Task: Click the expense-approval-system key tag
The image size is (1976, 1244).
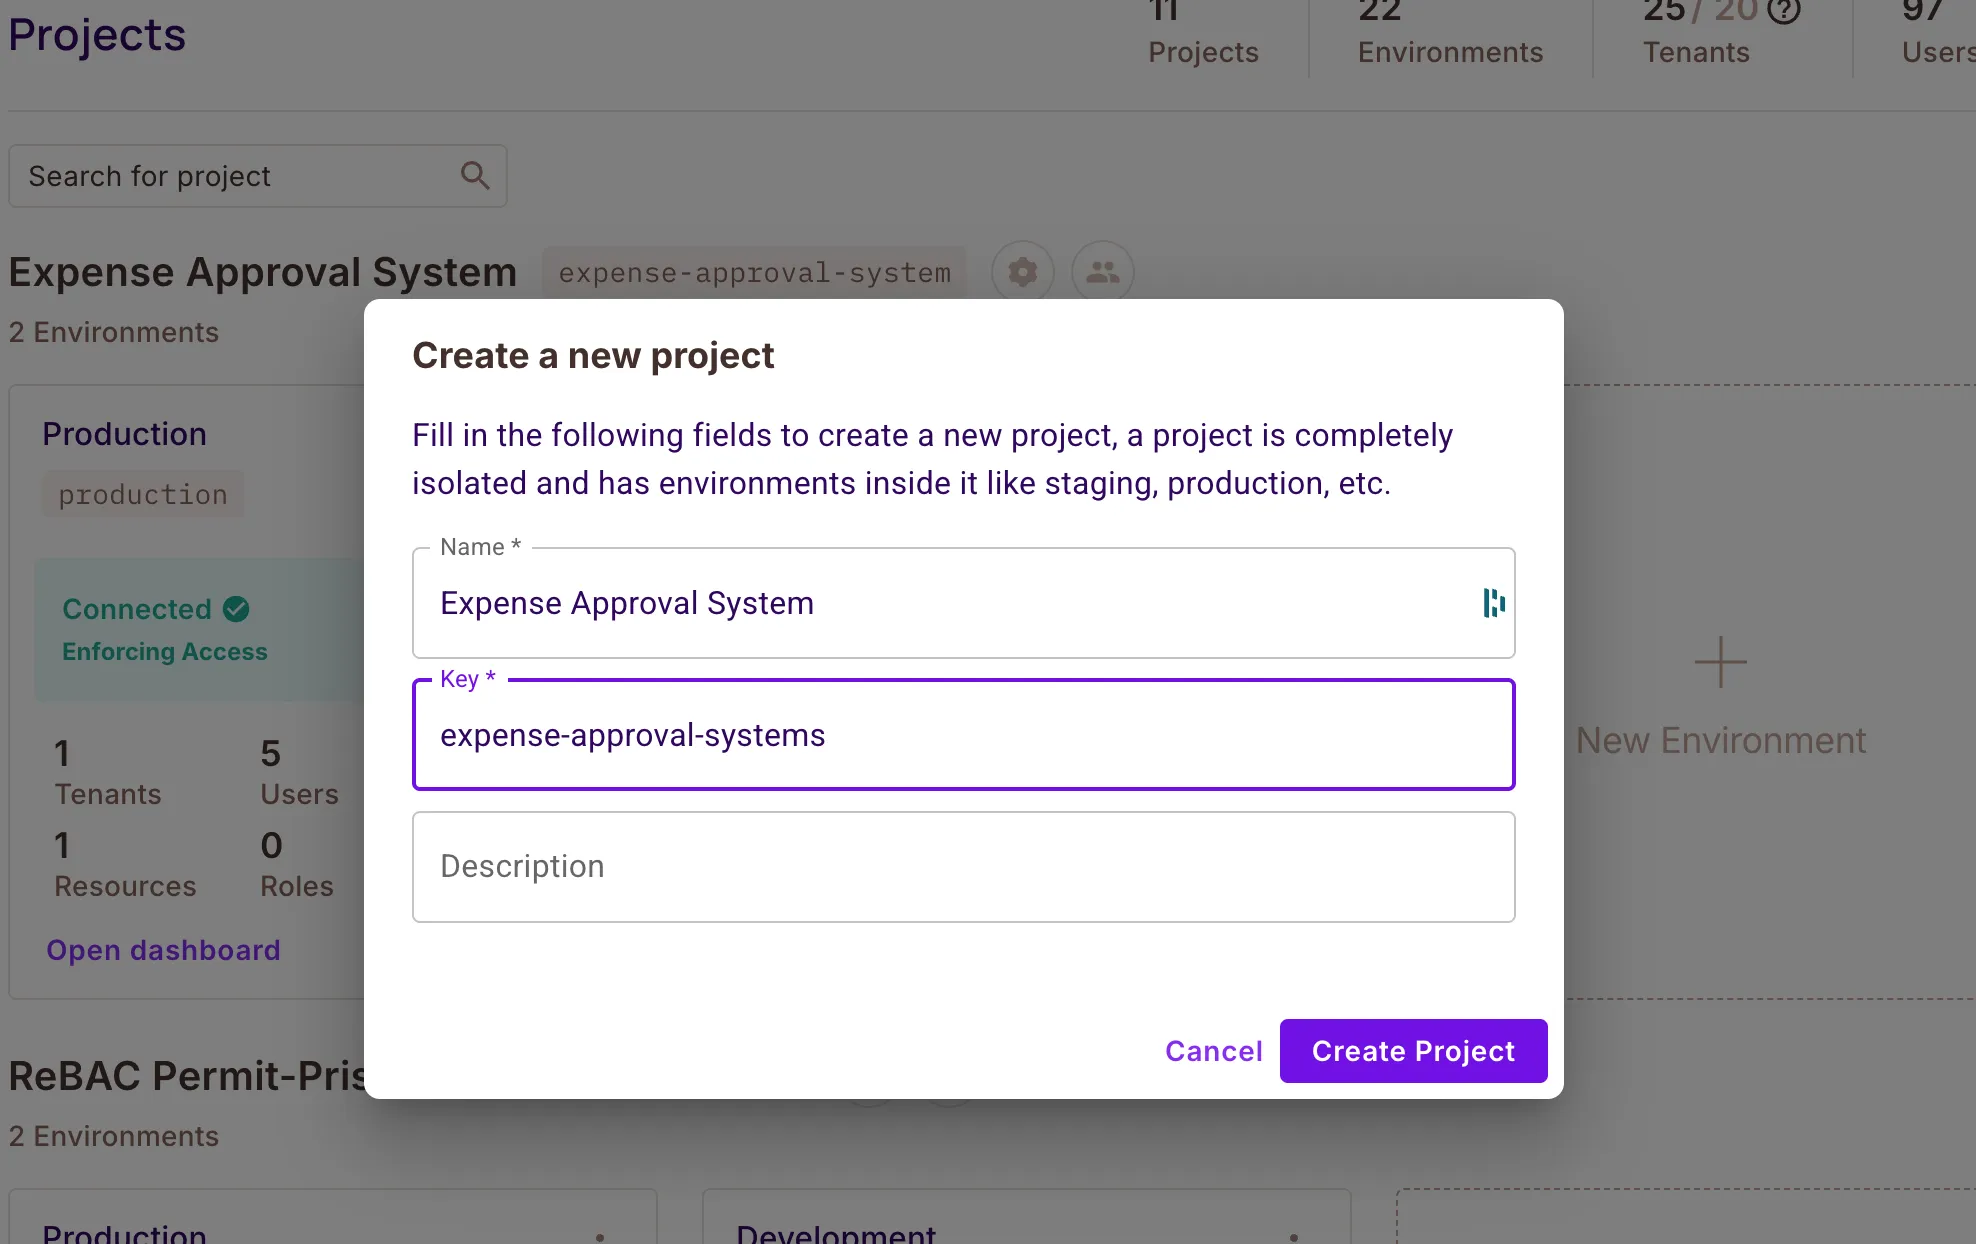Action: click(754, 273)
